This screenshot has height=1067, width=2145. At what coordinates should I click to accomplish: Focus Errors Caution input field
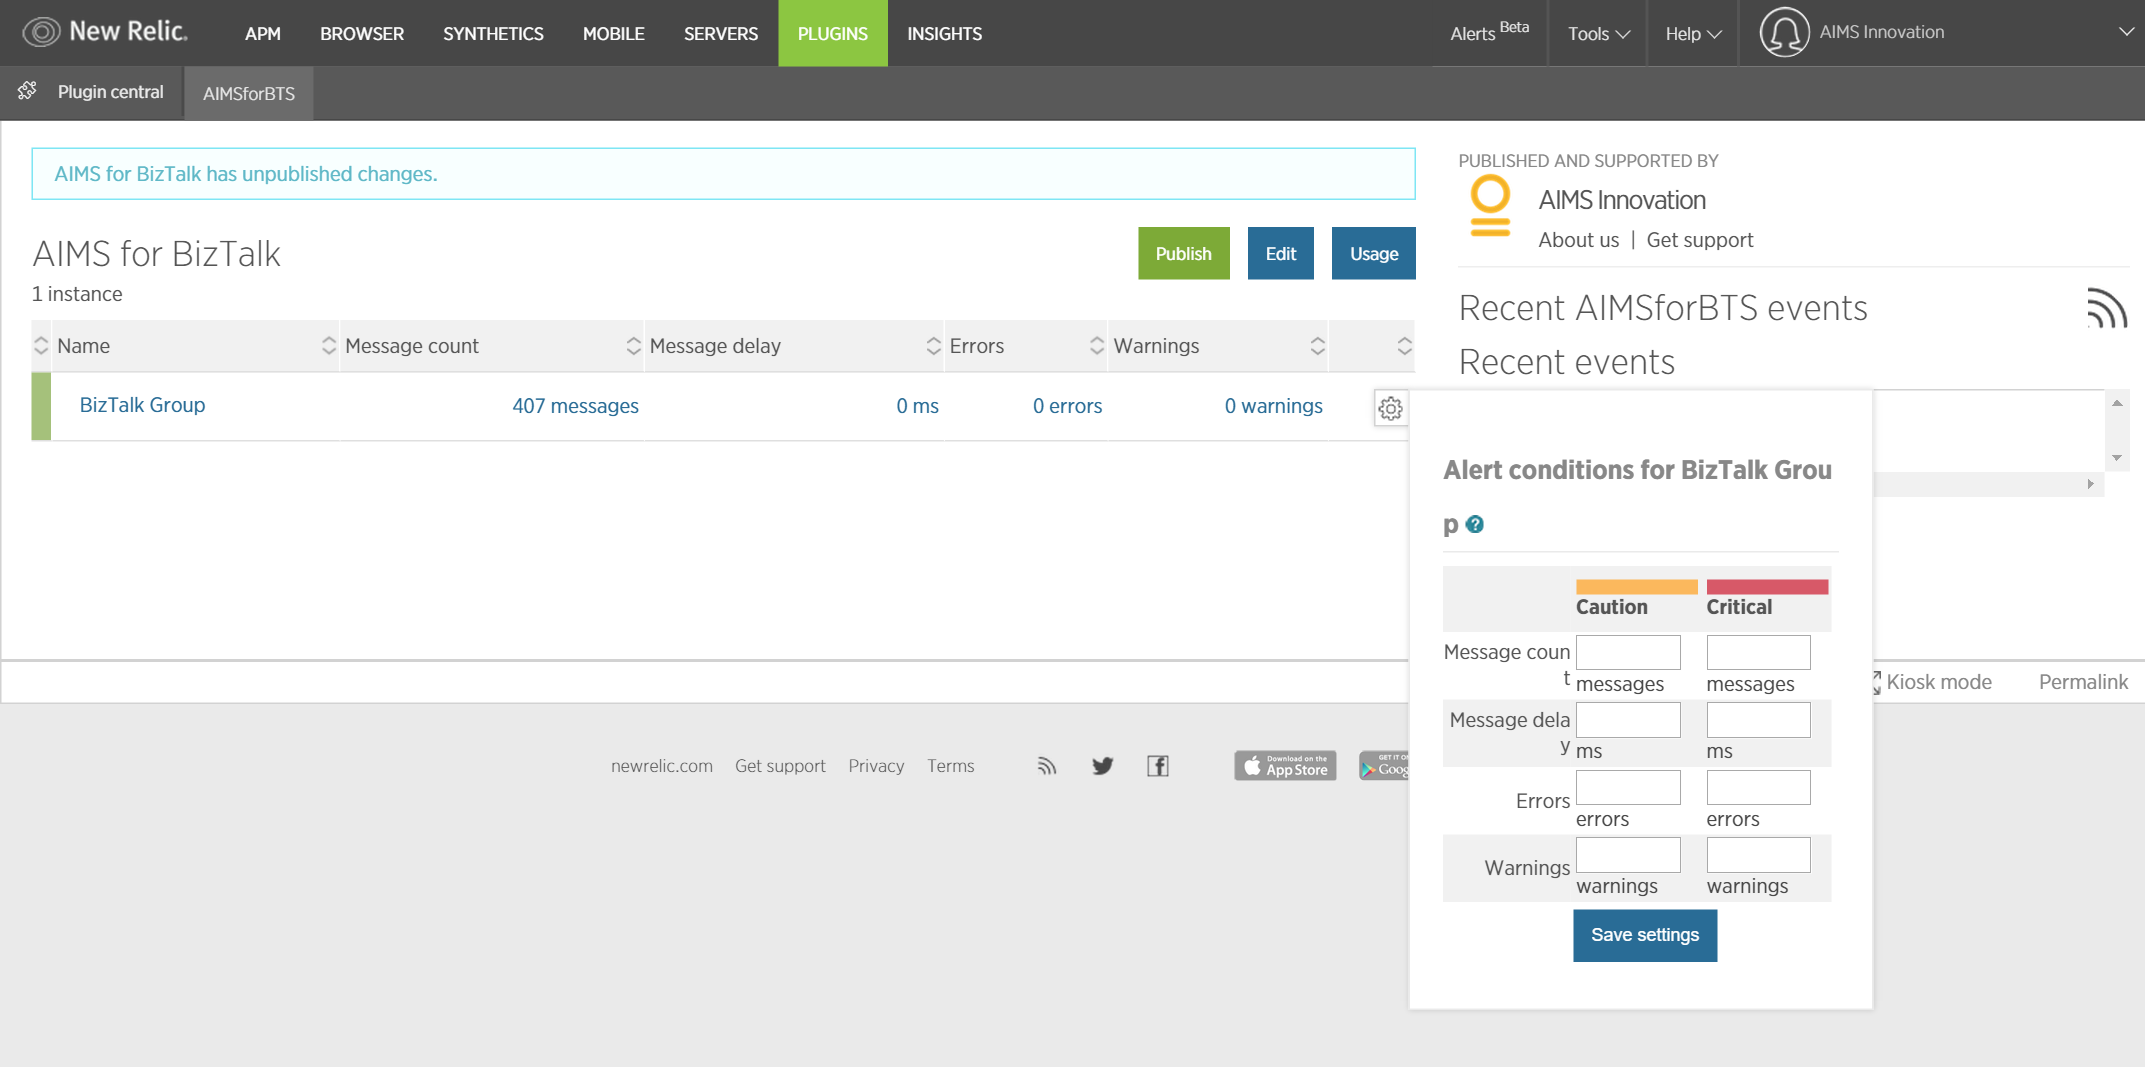[1628, 787]
